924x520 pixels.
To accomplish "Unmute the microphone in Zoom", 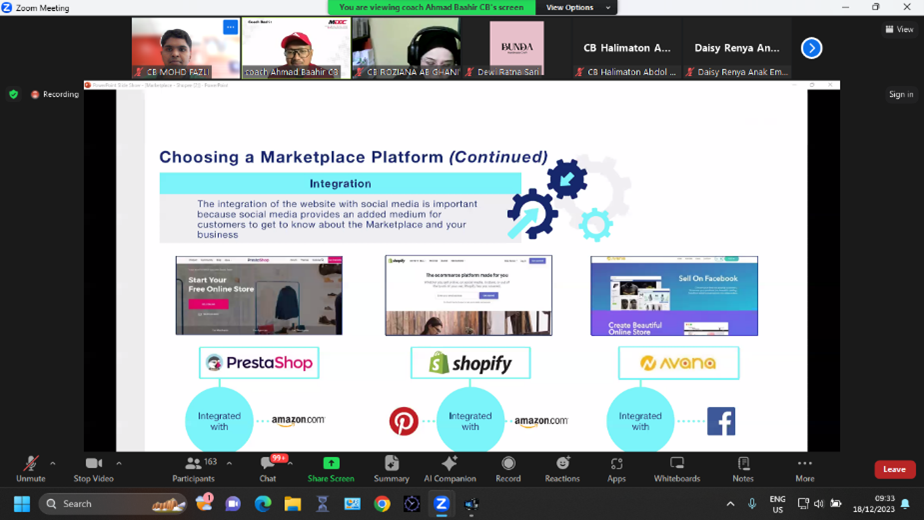I will pyautogui.click(x=31, y=469).
